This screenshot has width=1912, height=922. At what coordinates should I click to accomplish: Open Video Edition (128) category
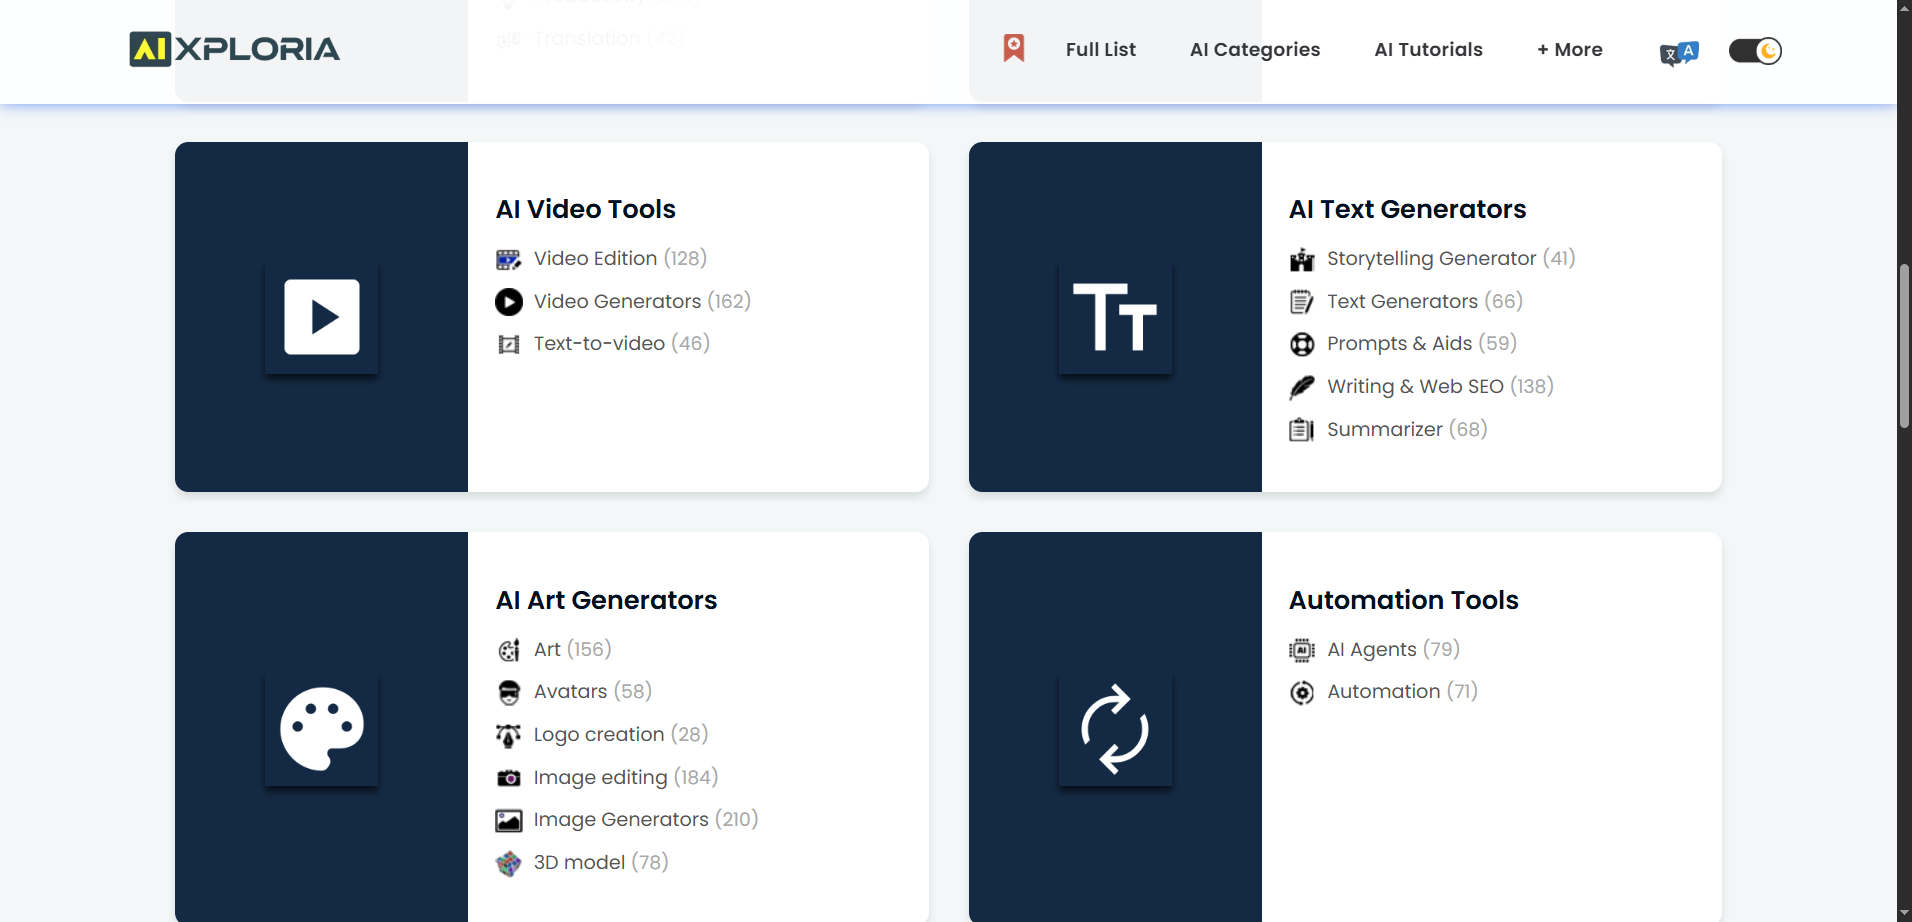coord(620,258)
